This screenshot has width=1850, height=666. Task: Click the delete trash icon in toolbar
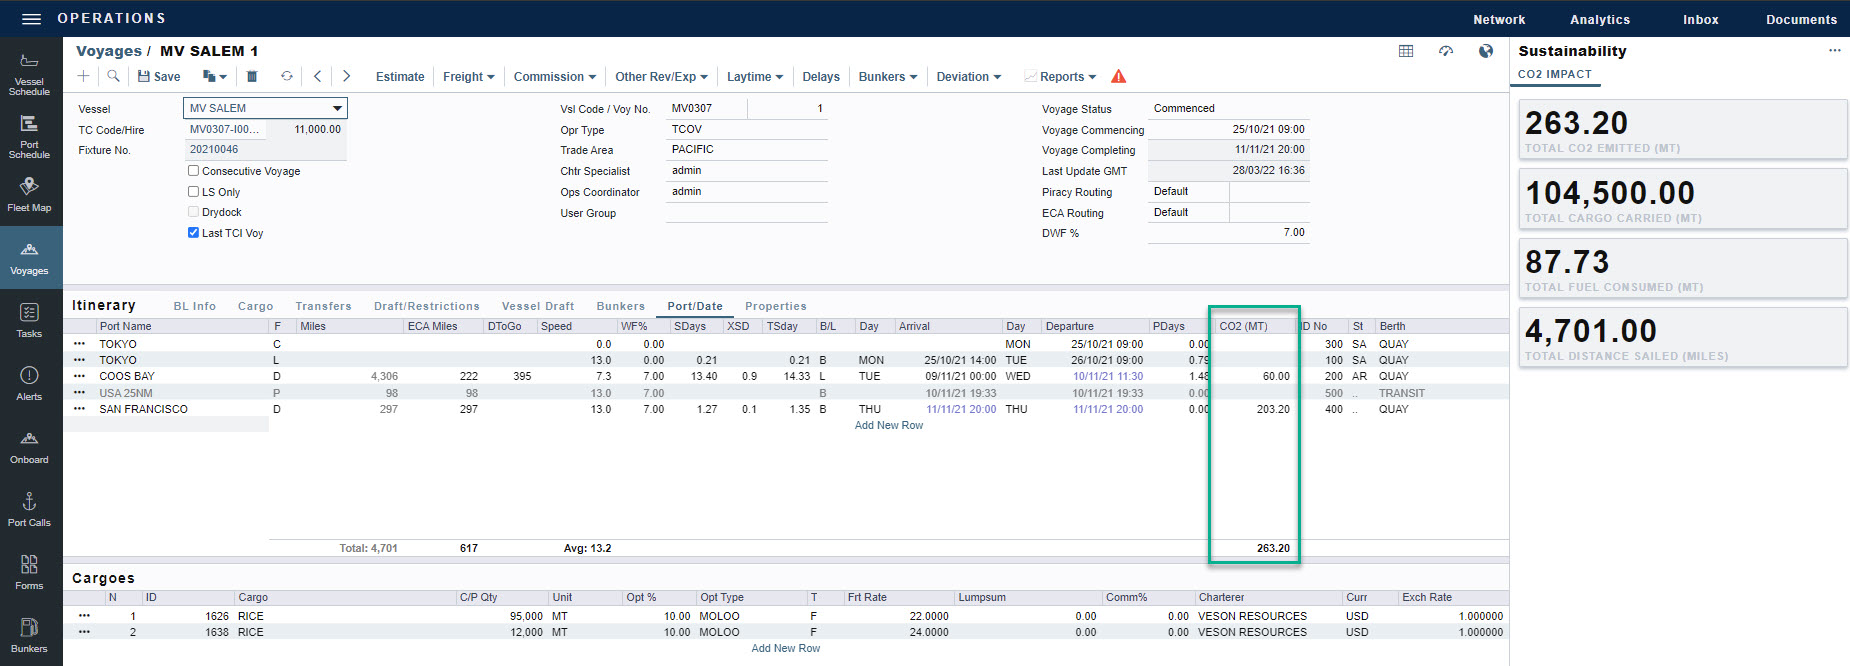[252, 76]
